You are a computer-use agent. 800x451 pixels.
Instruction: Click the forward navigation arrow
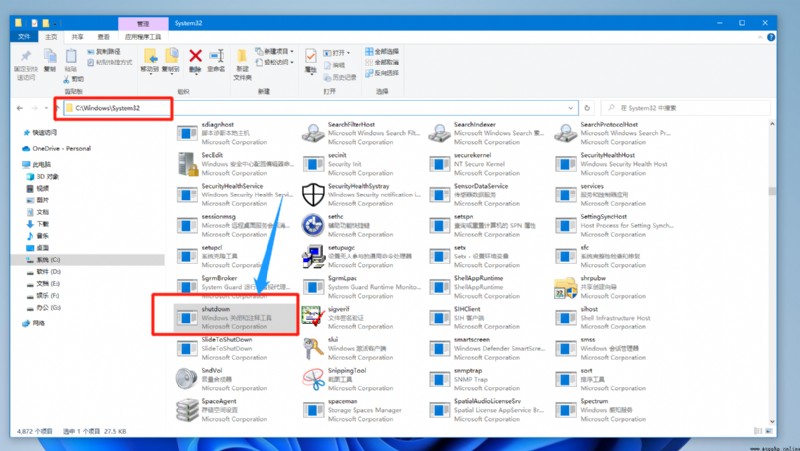(x=34, y=108)
